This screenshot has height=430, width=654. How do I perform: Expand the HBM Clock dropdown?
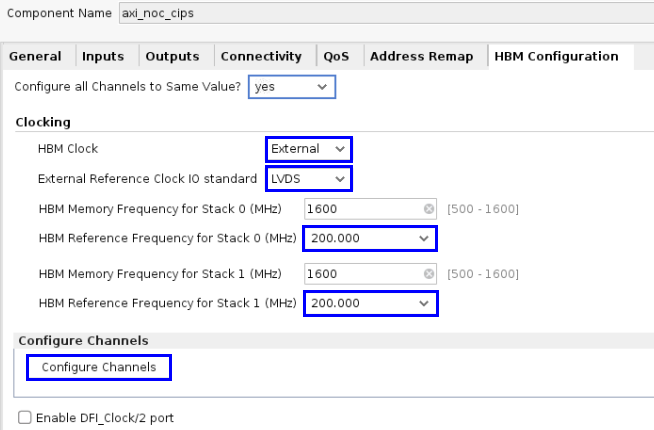click(309, 149)
